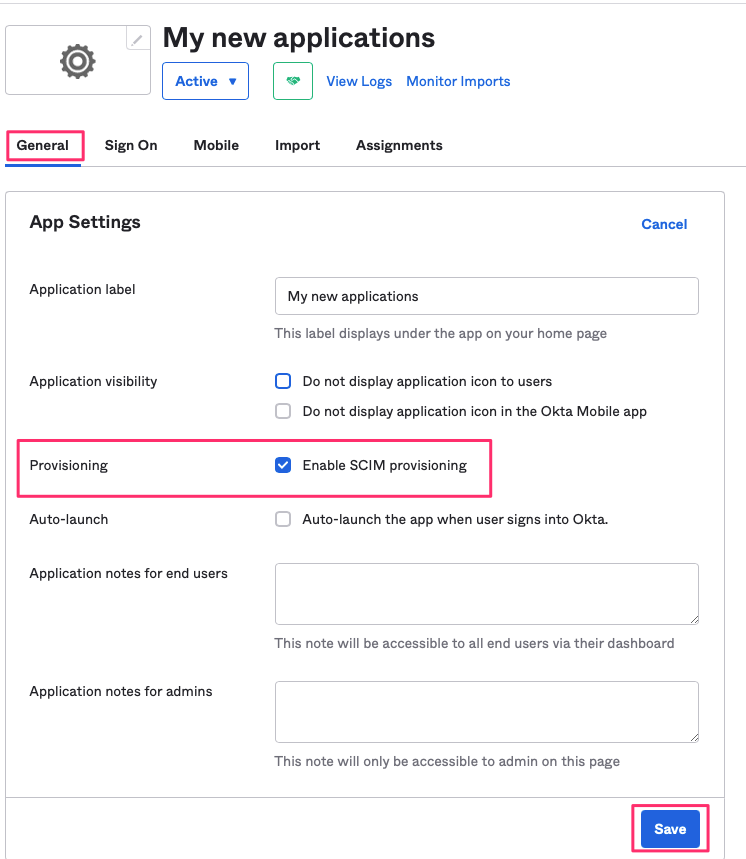This screenshot has width=746, height=859.
Task: Switch to the Sign On tab
Action: click(x=131, y=145)
